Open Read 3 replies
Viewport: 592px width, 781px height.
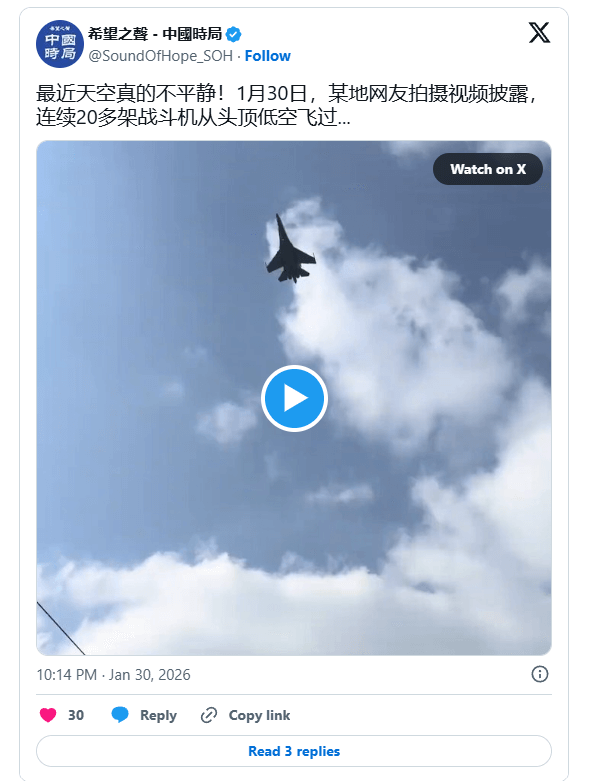[294, 751]
